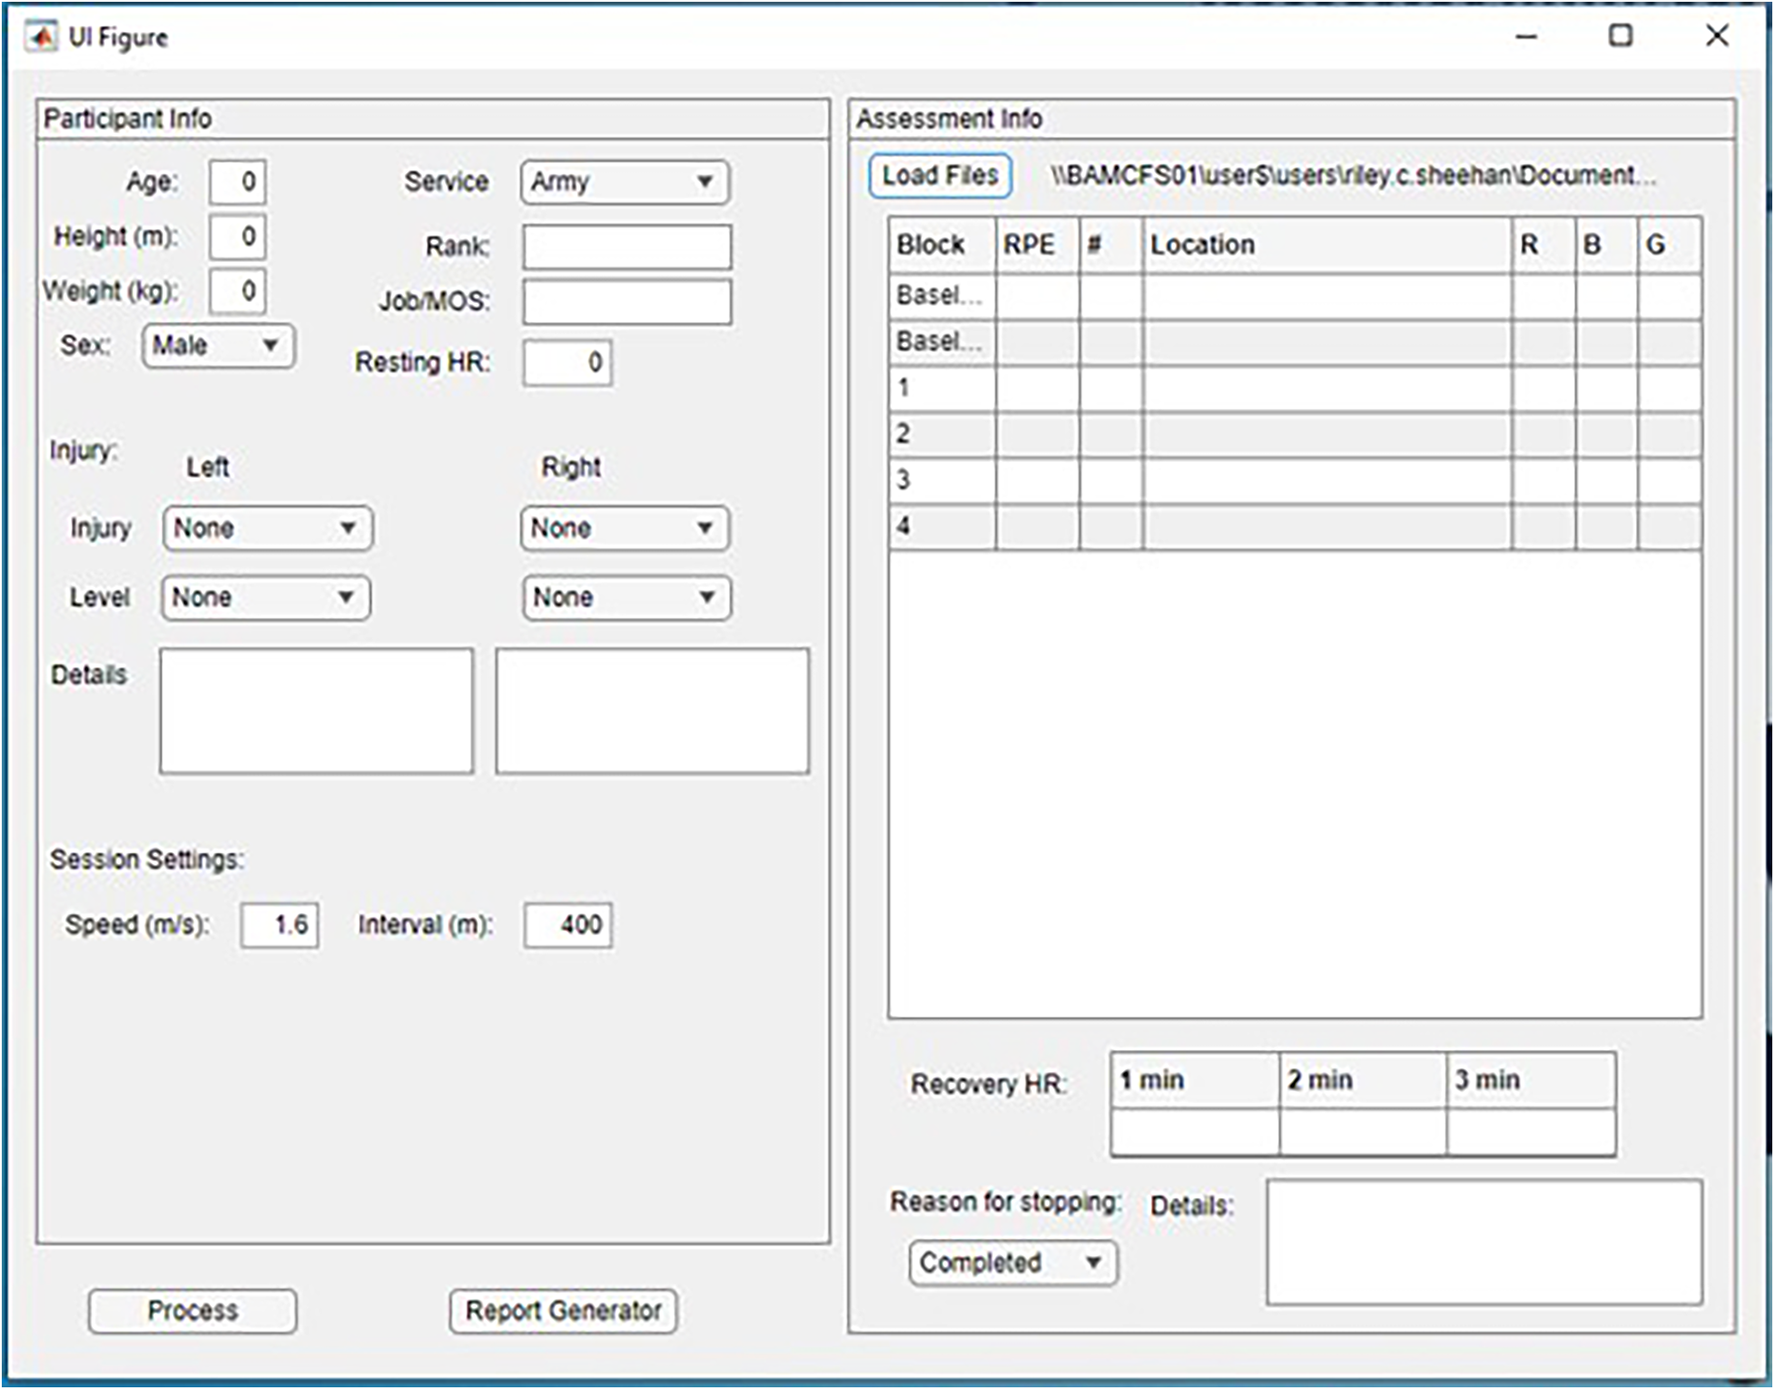Open the Left Injury type dropdown
The image size is (1775, 1390).
click(267, 528)
